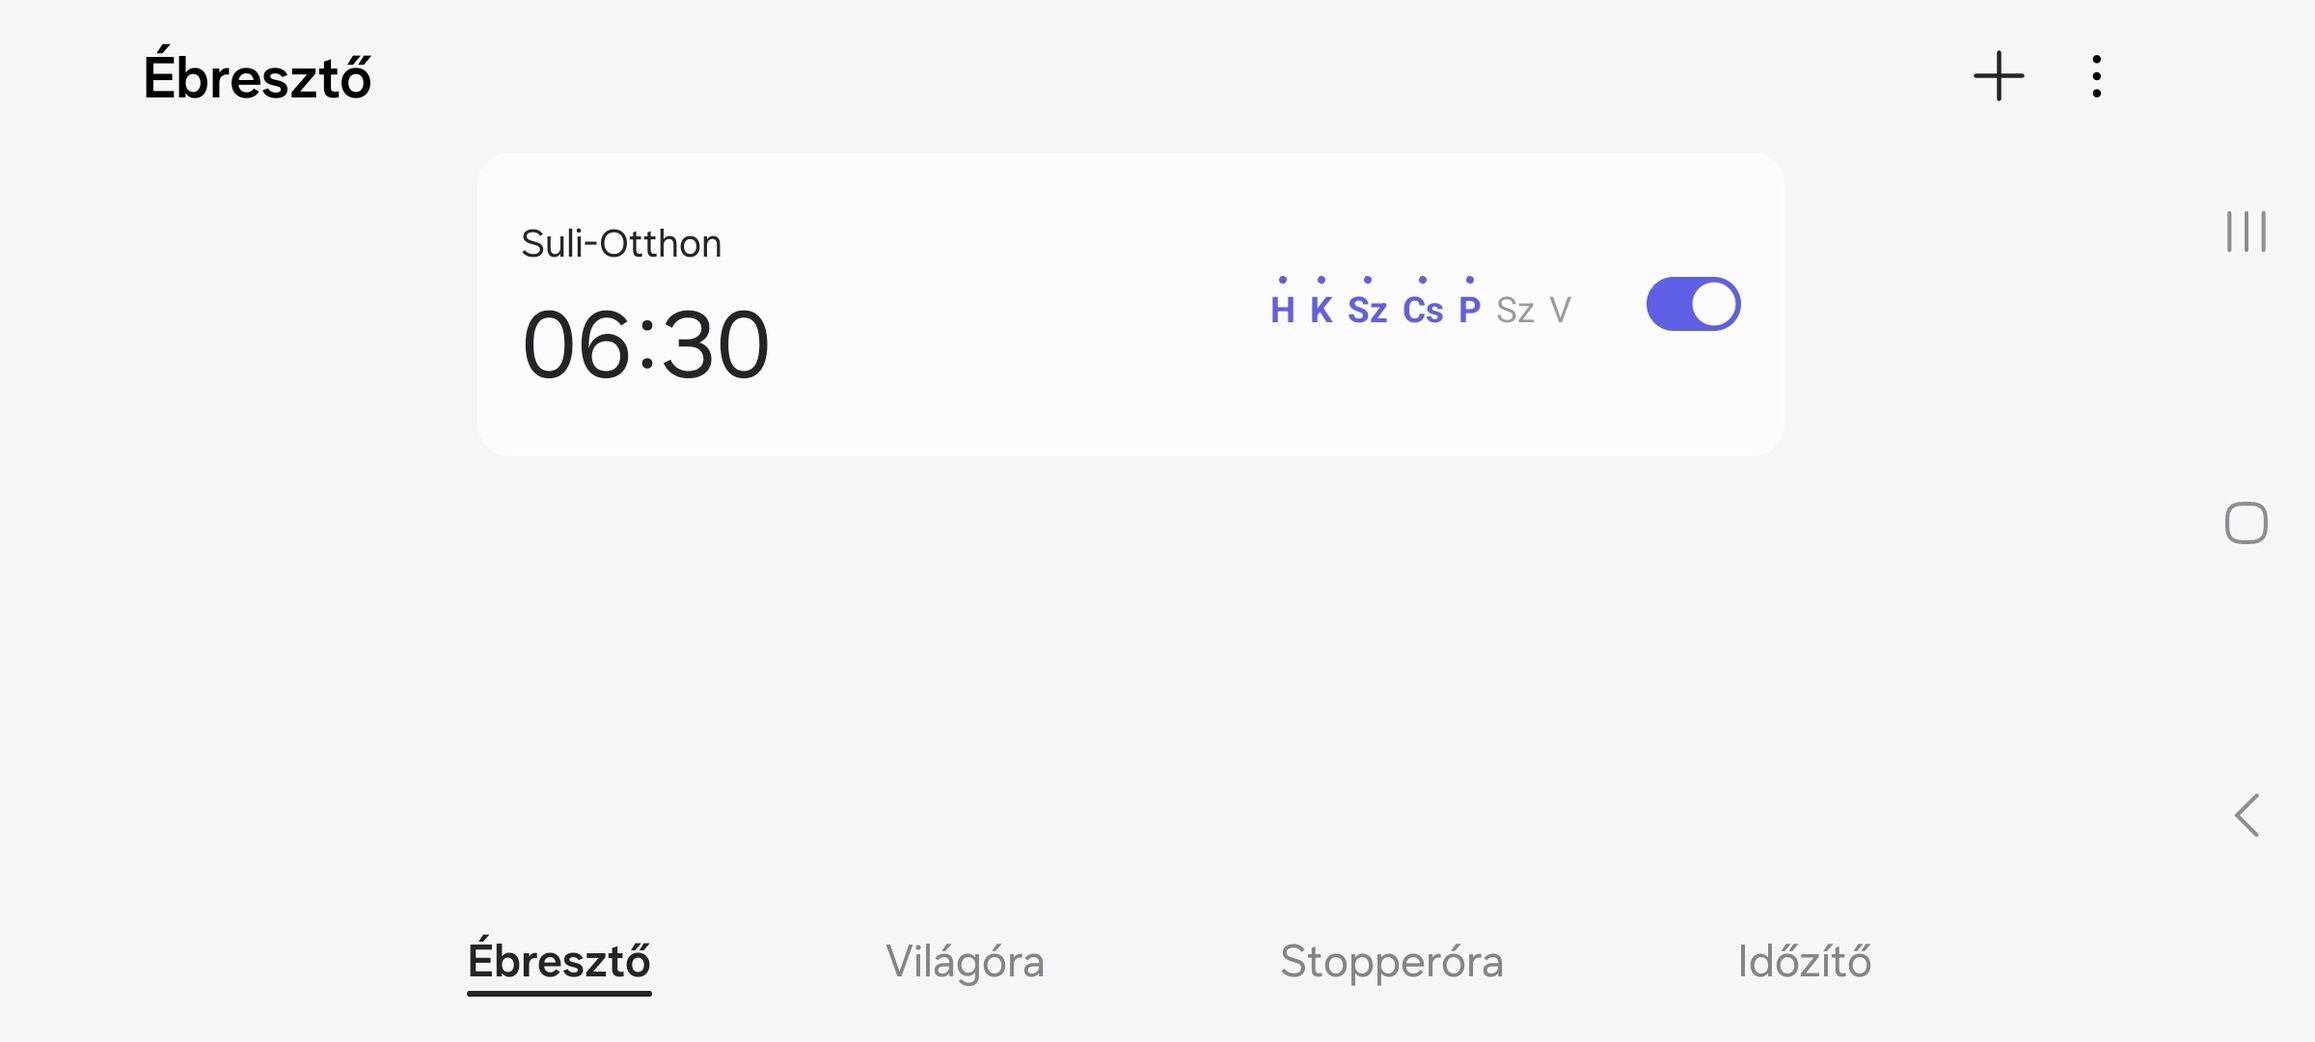Select Sunday (V) on the alarm
2315x1042 pixels.
(1560, 310)
